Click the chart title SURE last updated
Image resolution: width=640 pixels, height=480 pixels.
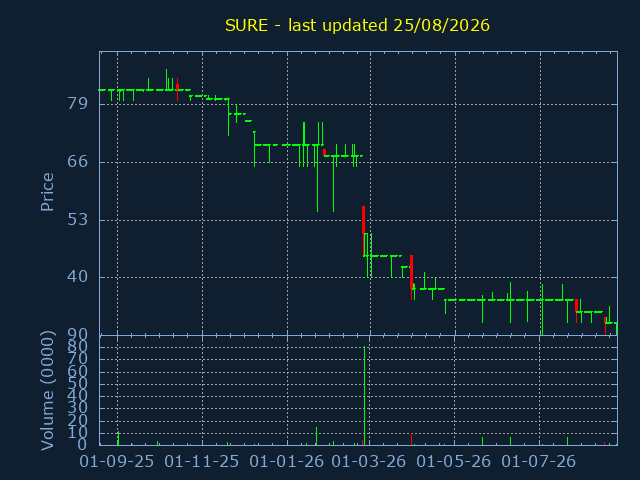pos(357,26)
